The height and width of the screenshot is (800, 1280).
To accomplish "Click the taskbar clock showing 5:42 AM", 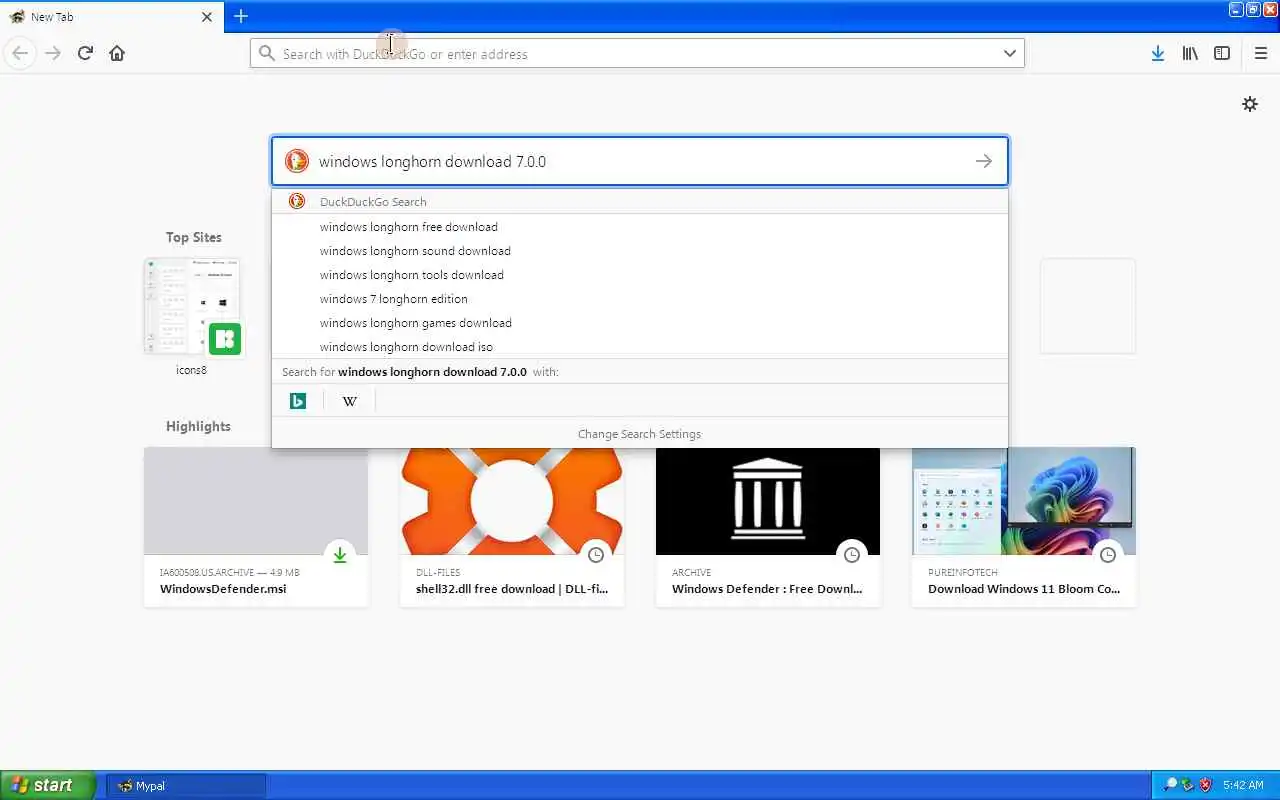I will (1243, 786).
